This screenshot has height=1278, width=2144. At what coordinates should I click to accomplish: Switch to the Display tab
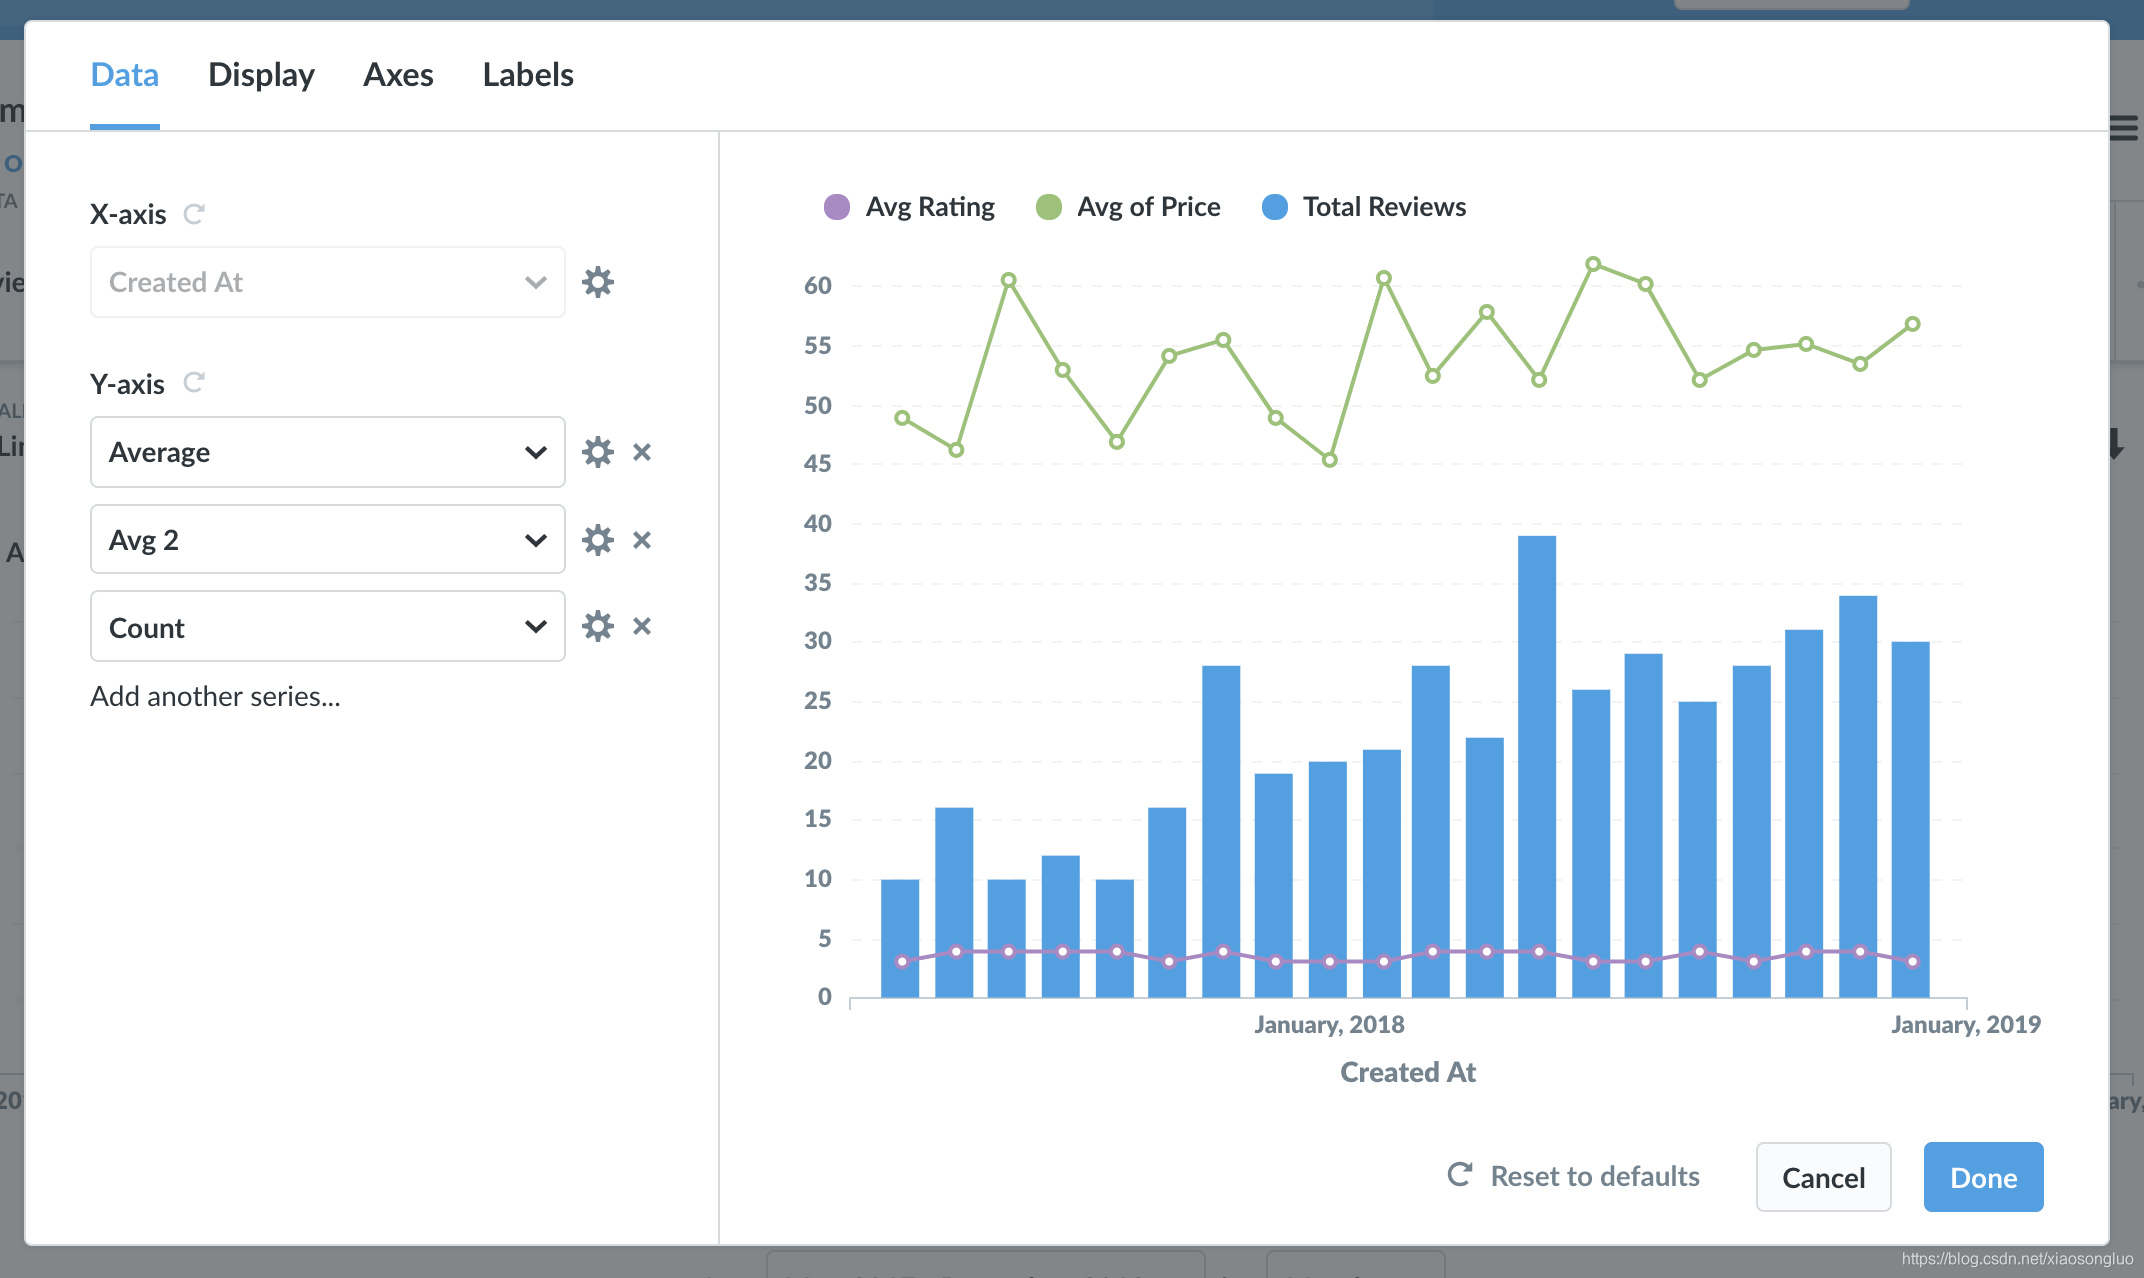click(x=261, y=75)
